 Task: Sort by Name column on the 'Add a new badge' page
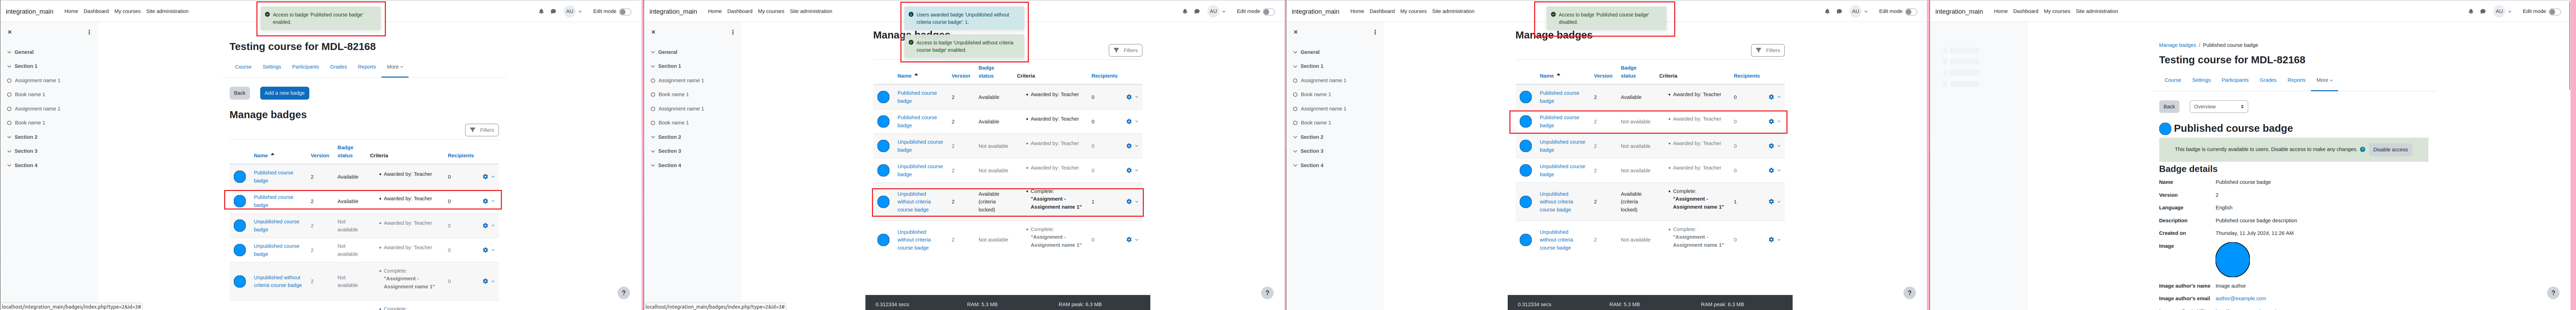pos(261,155)
